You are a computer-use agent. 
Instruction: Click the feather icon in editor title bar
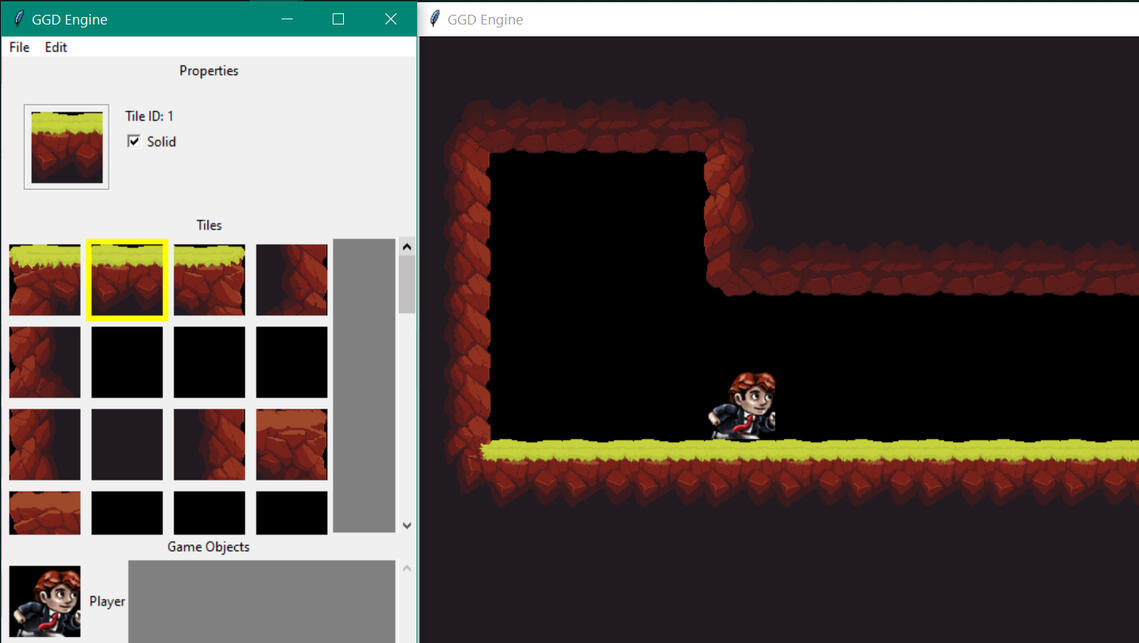(18, 19)
